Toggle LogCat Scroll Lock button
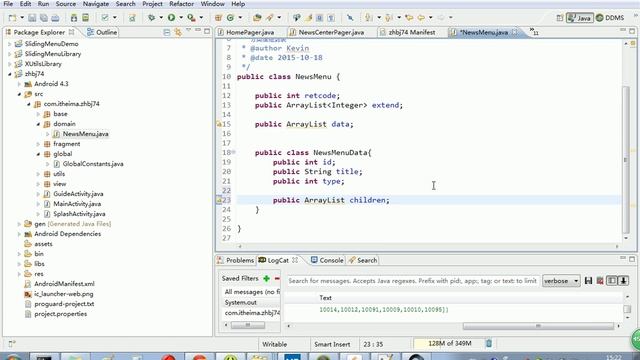Viewport: 640px width, 360px height. [x=623, y=281]
